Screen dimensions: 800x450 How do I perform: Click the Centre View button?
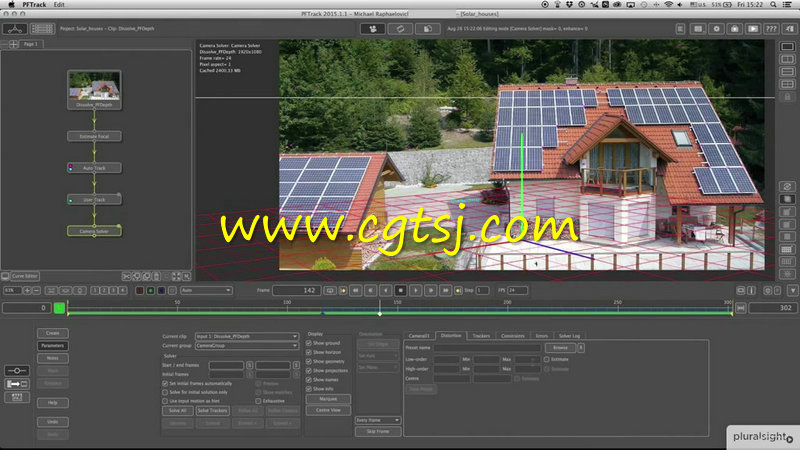328,410
